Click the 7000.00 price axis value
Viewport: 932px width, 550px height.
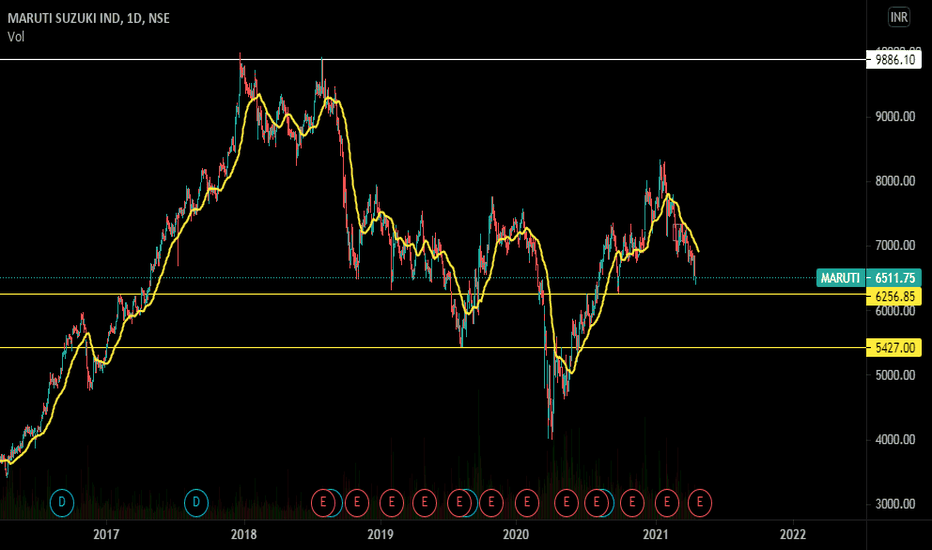[x=895, y=245]
